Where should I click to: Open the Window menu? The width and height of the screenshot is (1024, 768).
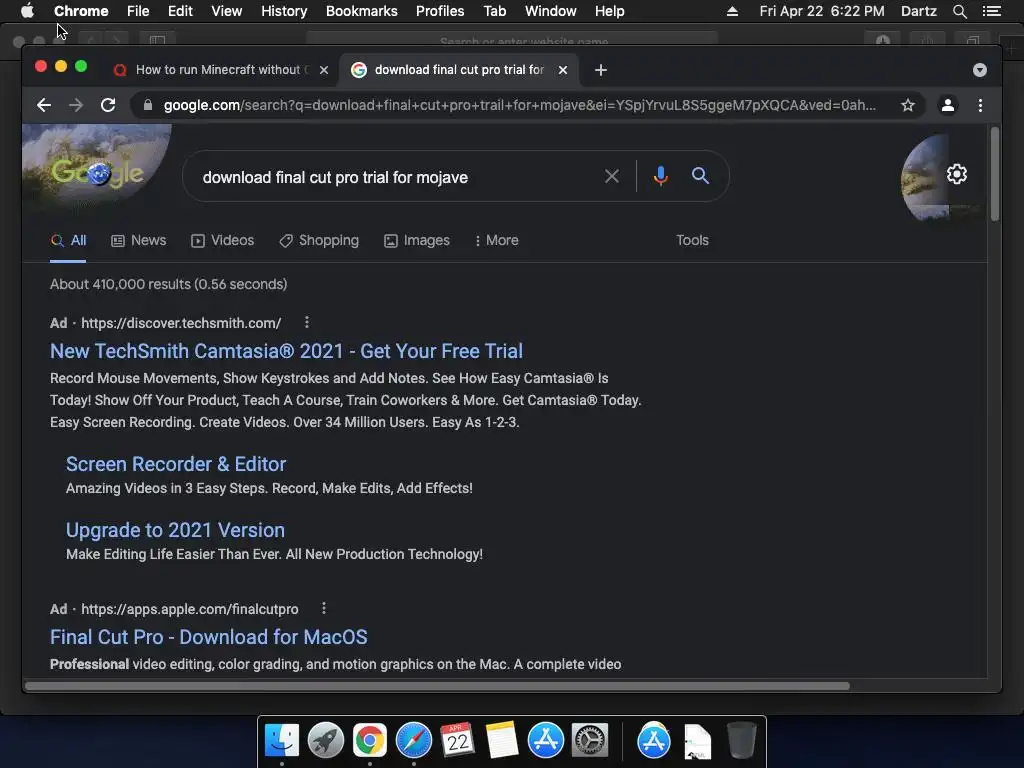(x=551, y=11)
